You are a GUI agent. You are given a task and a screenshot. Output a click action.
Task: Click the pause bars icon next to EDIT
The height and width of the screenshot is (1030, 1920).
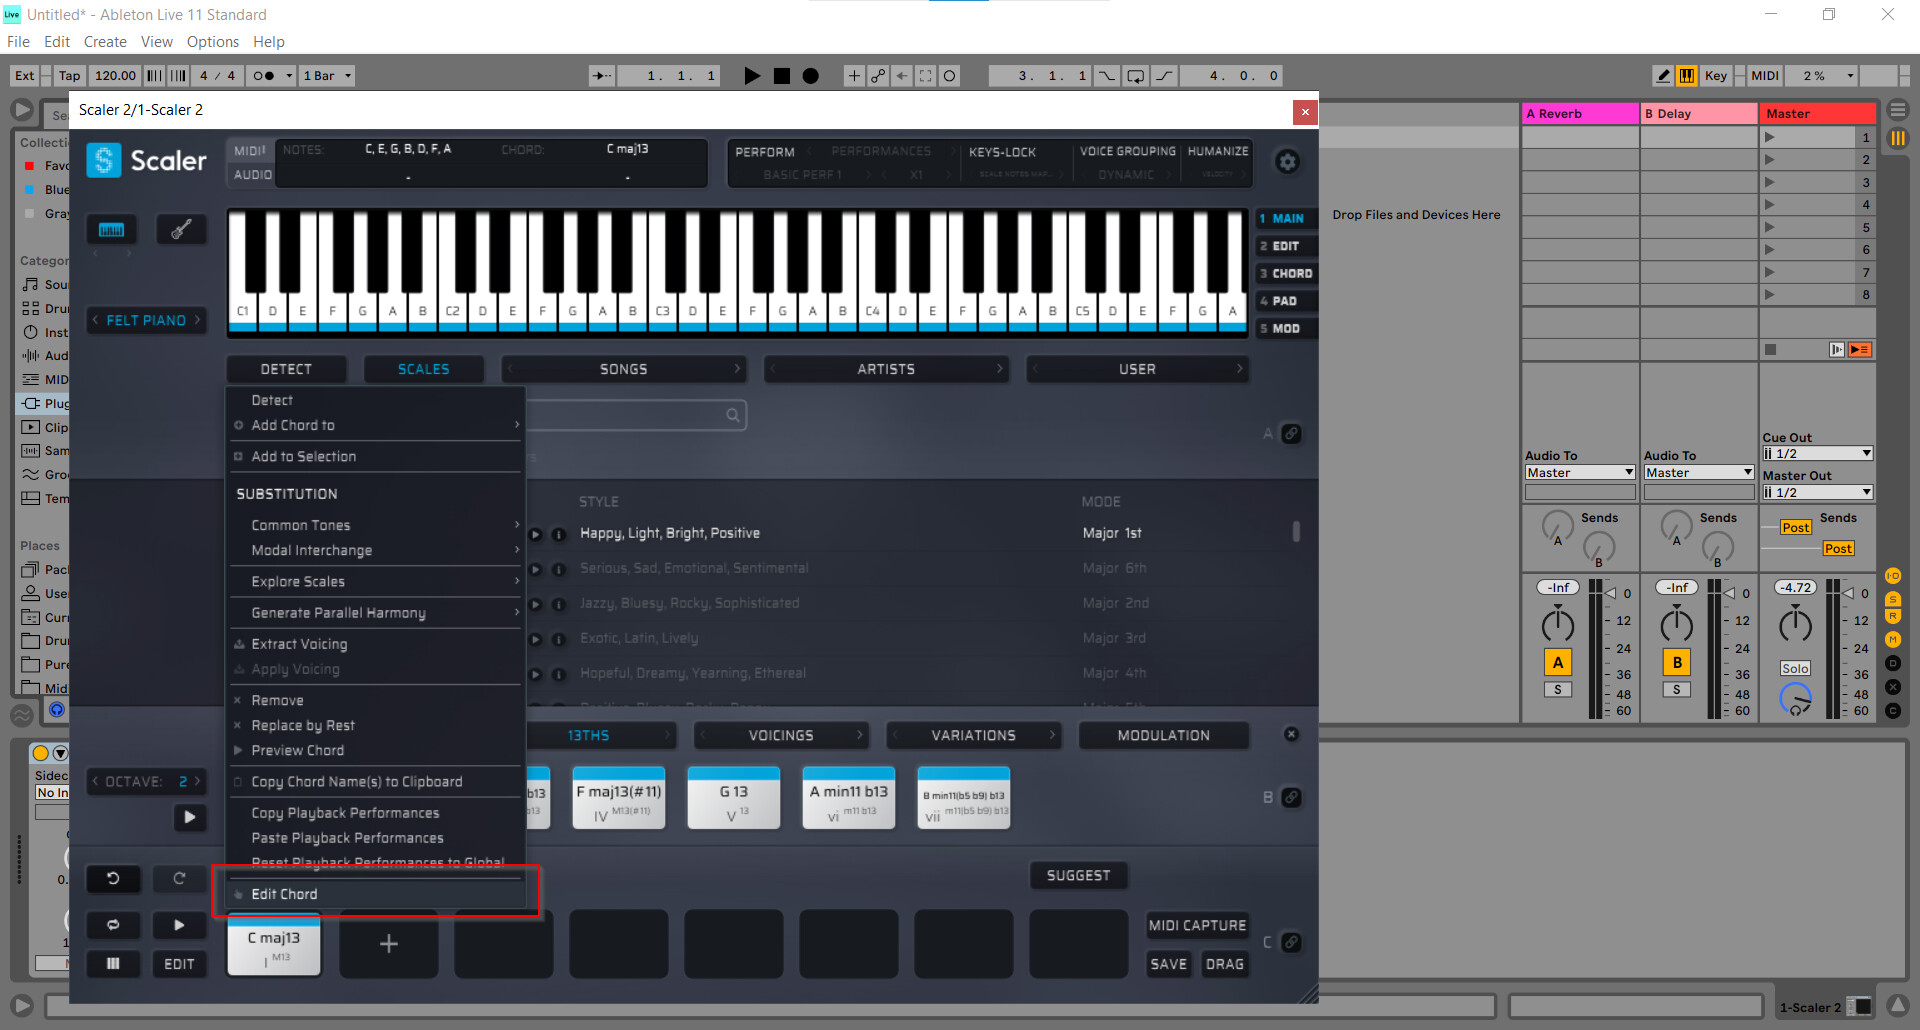[113, 964]
